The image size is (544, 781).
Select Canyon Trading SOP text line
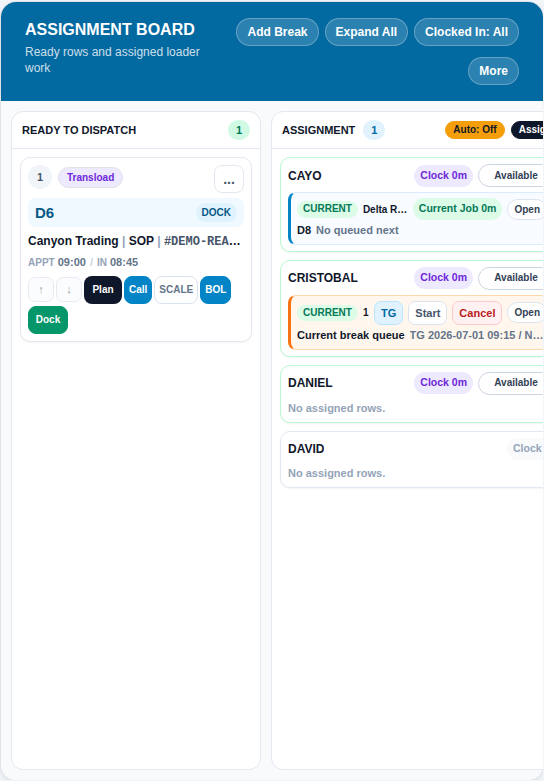(134, 241)
